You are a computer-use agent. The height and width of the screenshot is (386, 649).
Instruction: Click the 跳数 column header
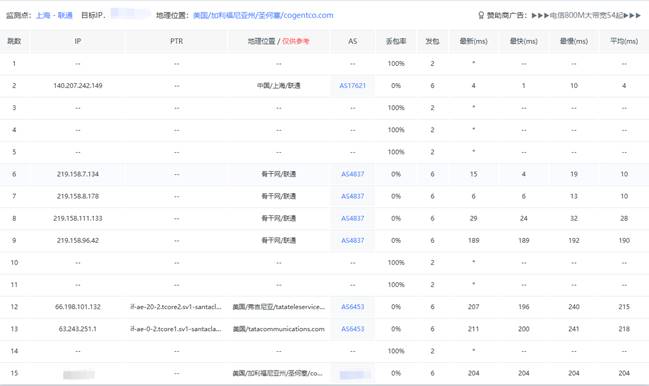click(x=14, y=41)
